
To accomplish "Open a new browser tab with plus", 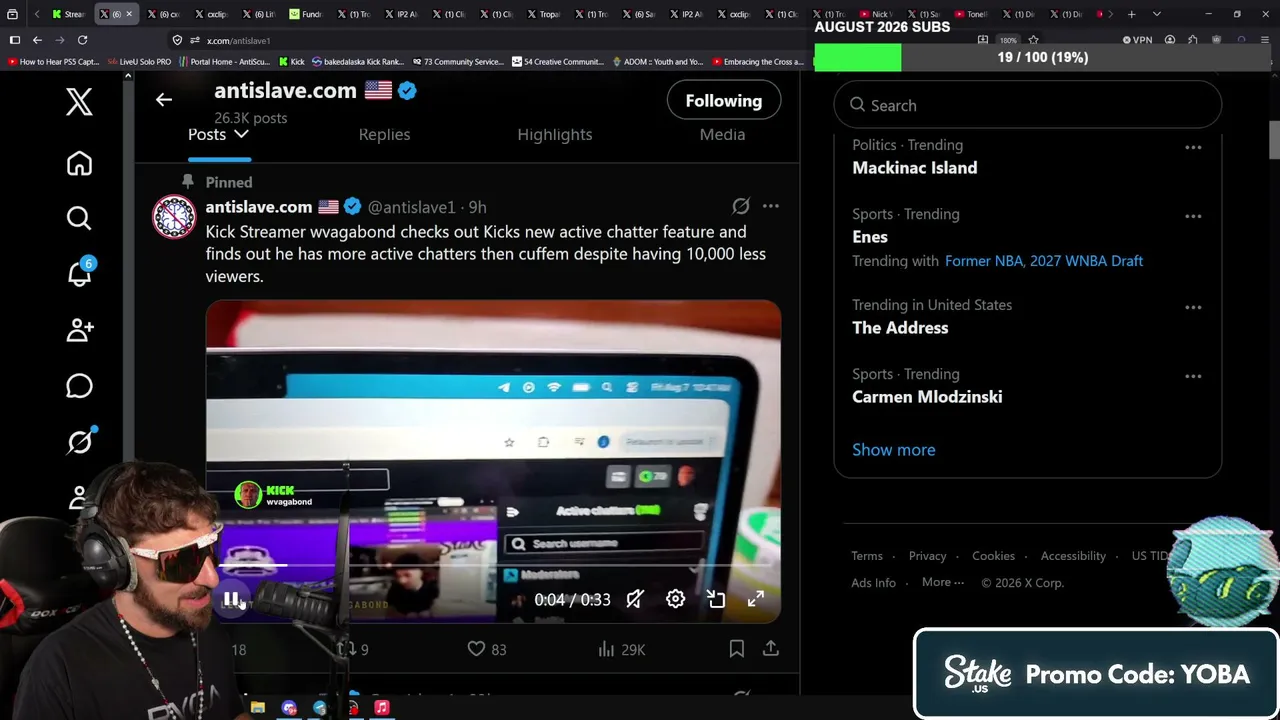I will pyautogui.click(x=1131, y=14).
